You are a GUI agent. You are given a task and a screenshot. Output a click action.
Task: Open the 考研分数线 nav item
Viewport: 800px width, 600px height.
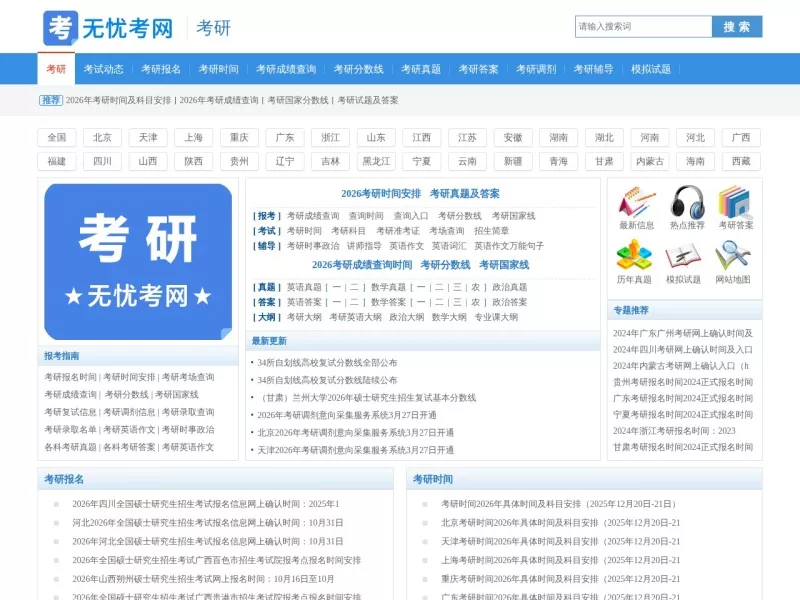358,69
